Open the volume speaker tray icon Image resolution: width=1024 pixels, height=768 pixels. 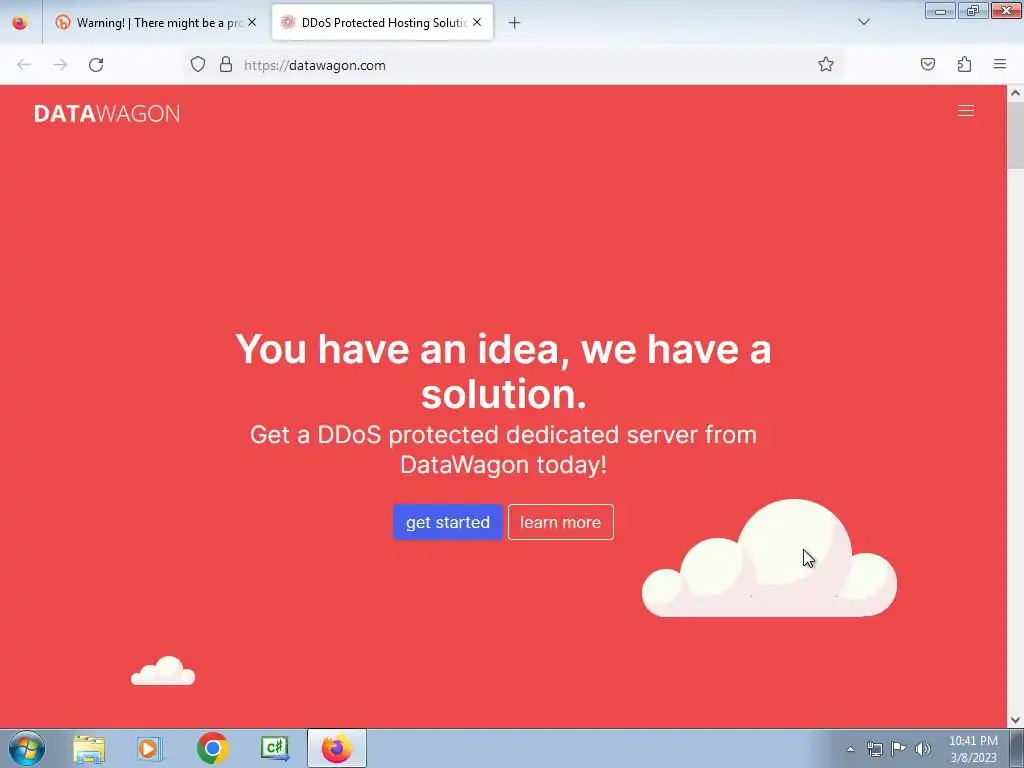coord(923,749)
